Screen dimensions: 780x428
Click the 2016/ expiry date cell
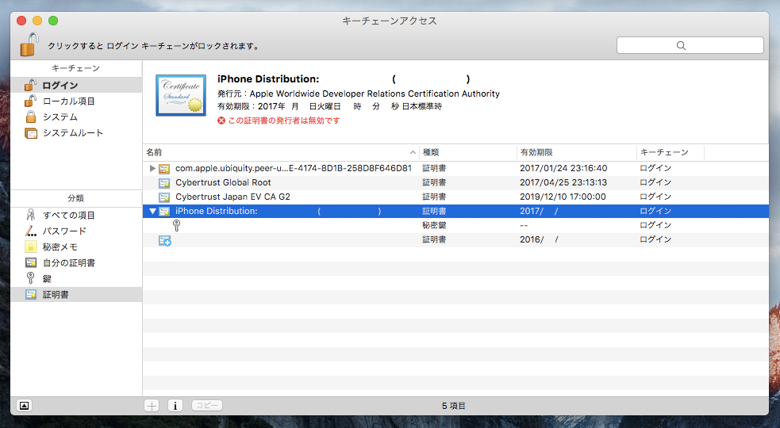[539, 239]
